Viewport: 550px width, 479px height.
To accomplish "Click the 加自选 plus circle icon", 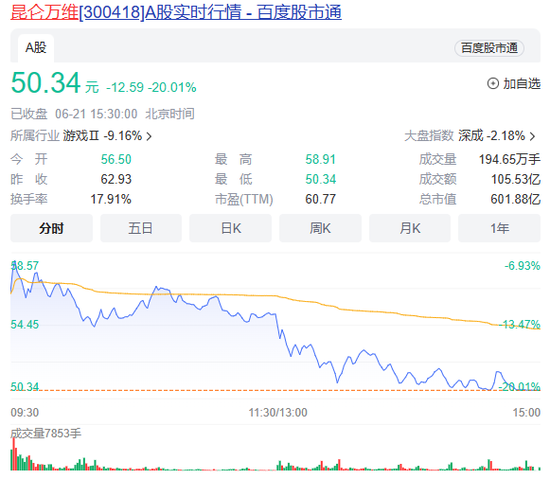I will [493, 83].
